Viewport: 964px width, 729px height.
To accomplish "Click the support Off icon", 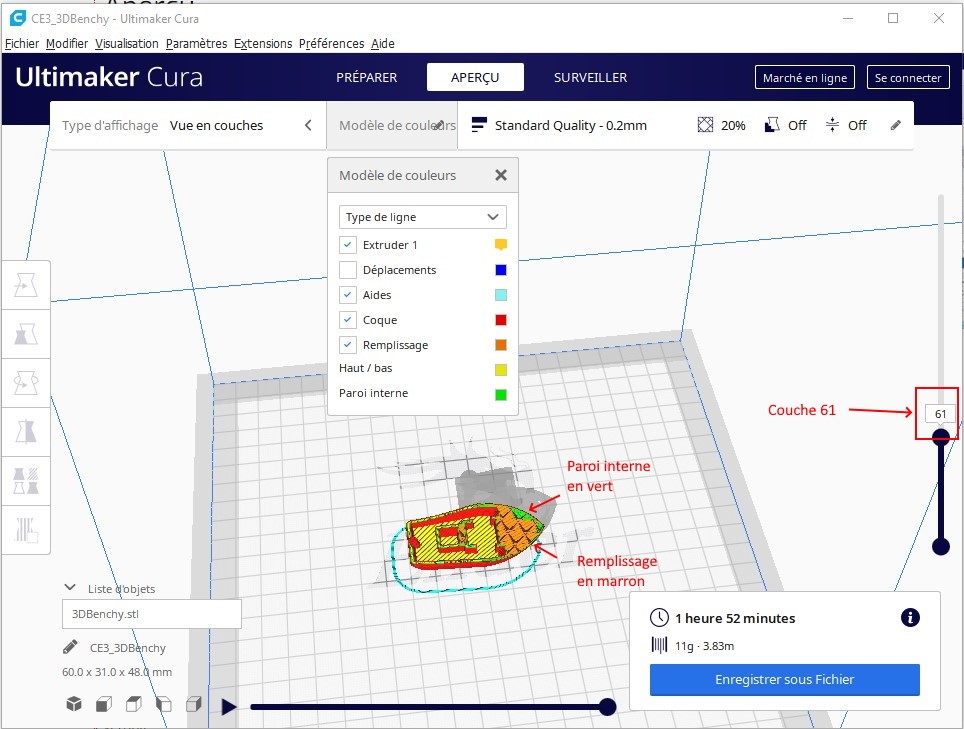I will pos(772,125).
